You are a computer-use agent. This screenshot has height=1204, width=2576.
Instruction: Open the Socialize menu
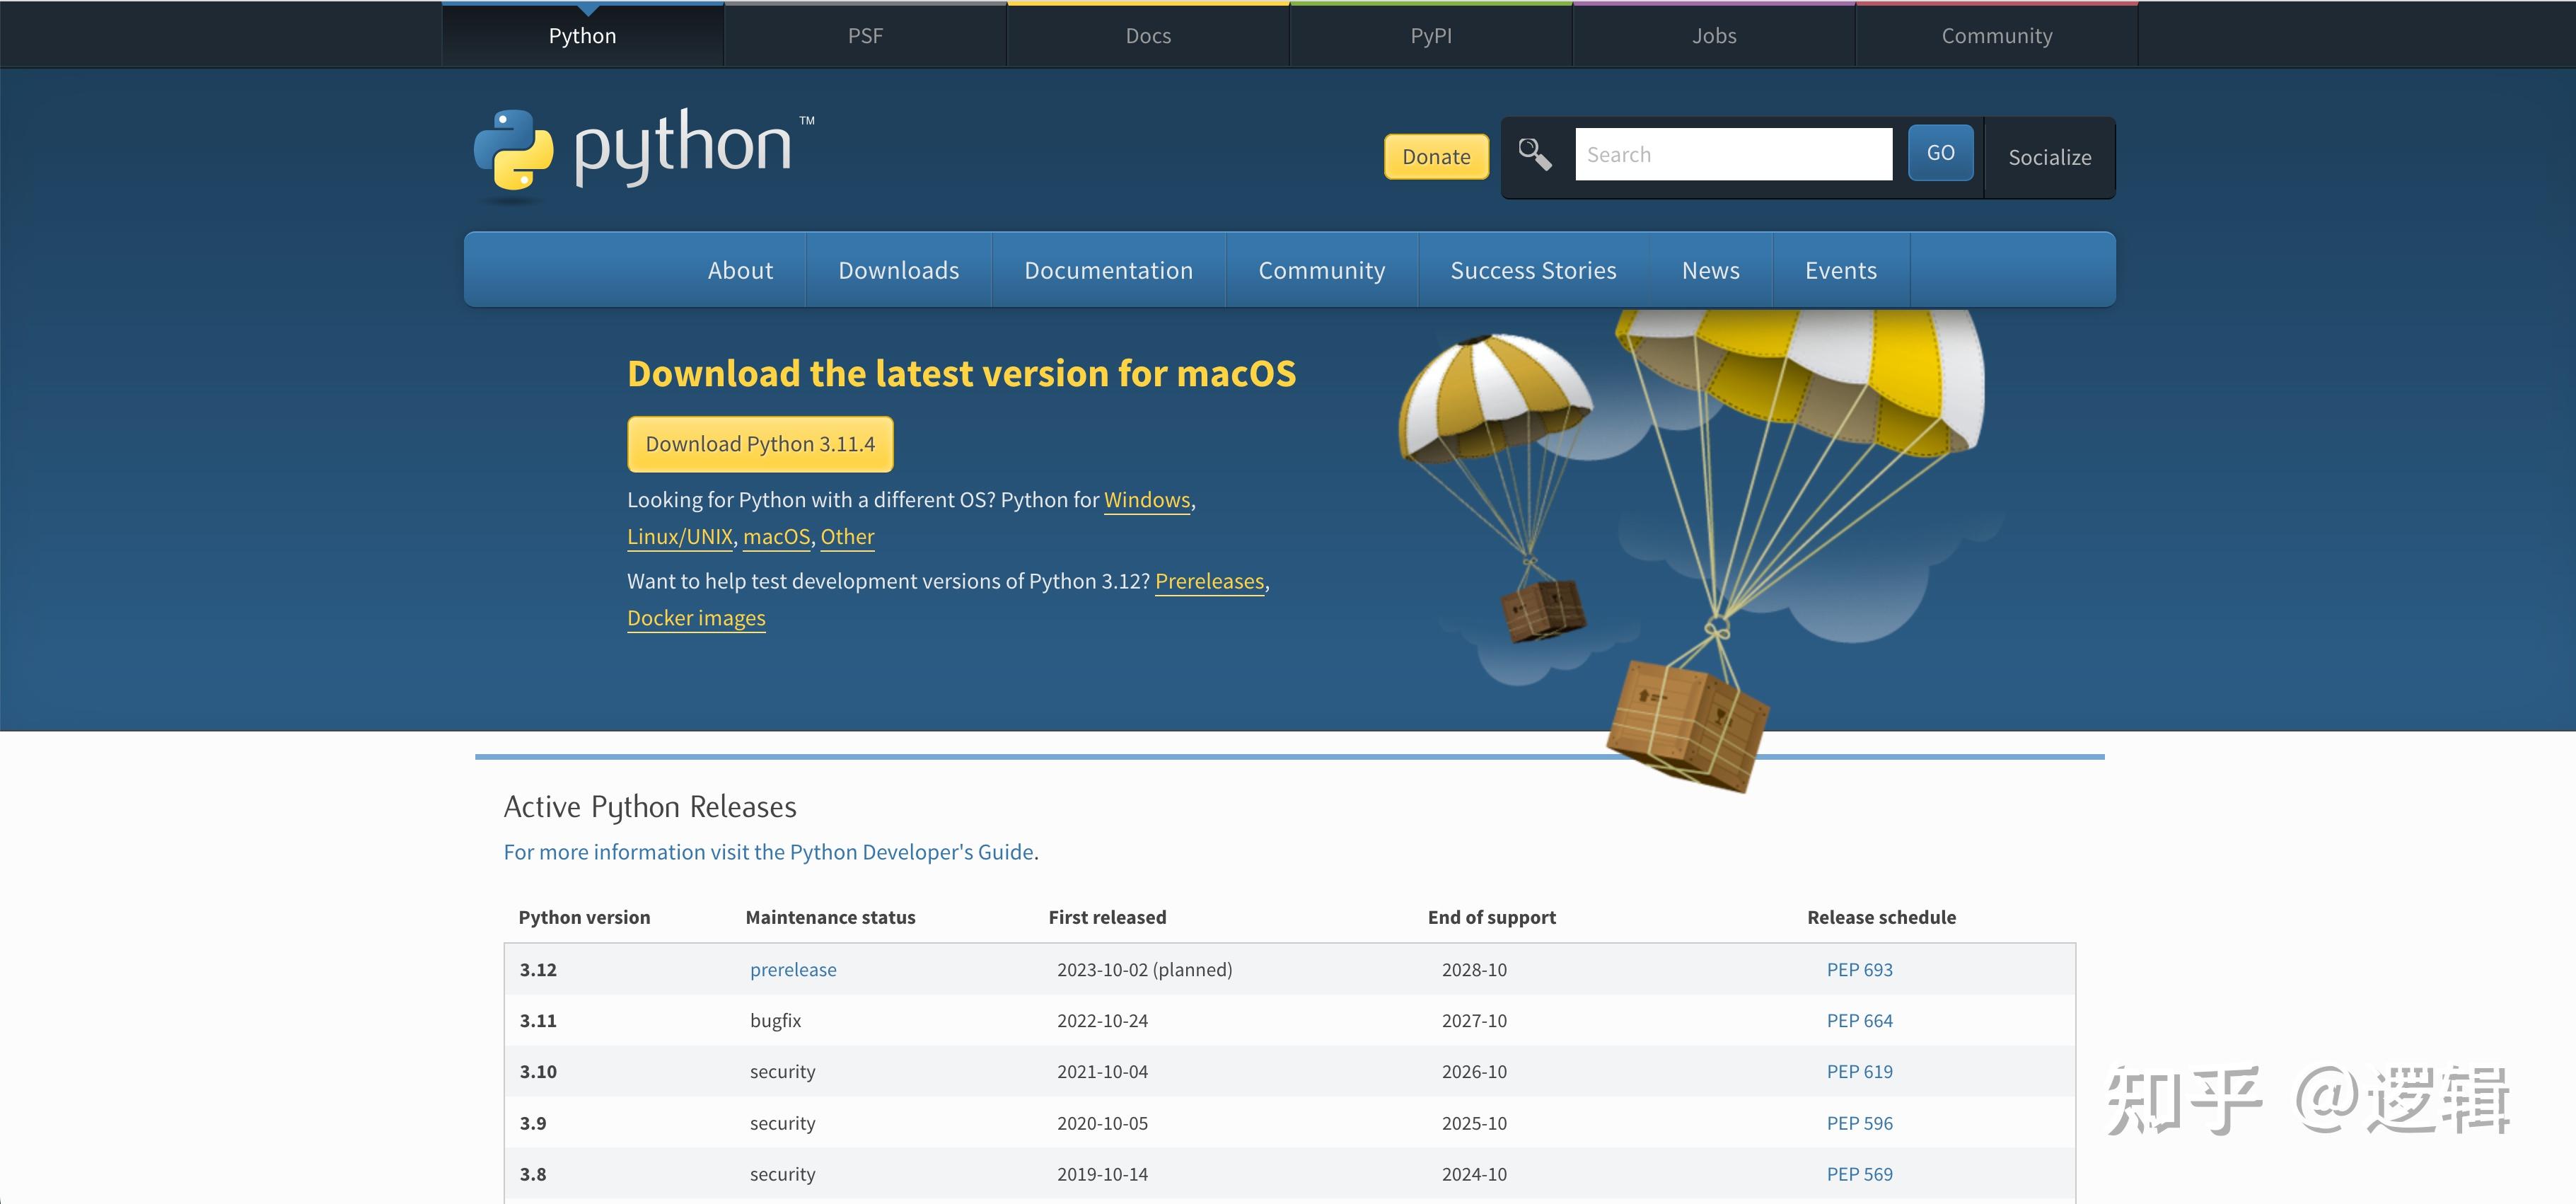pos(2048,157)
